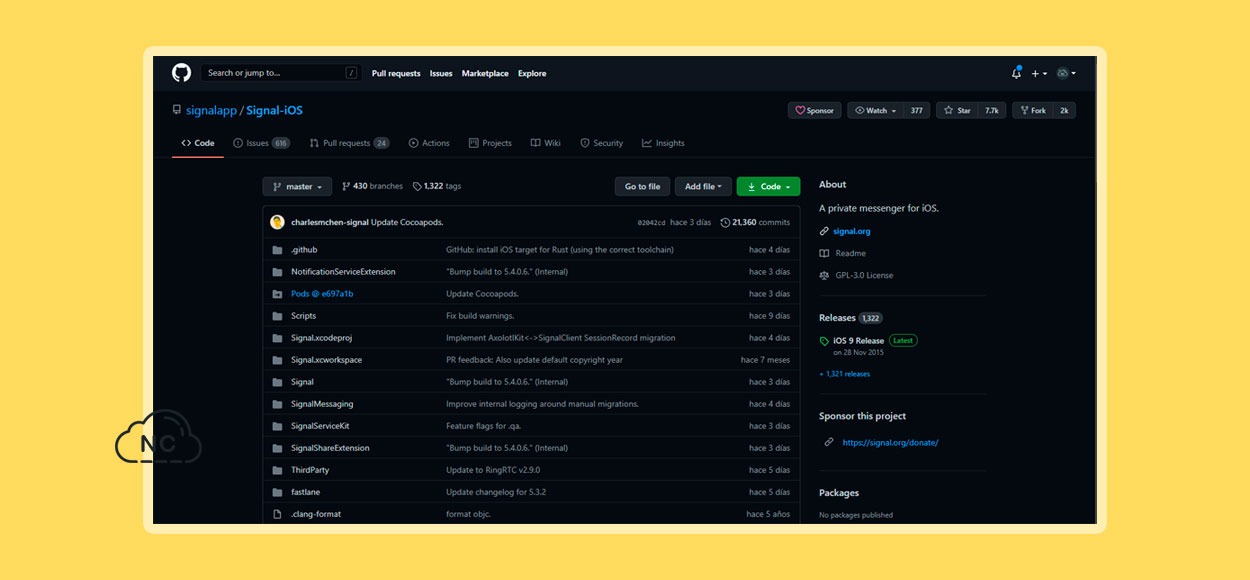The image size is (1250, 580).
Task: Open the 21,360 commits history
Action: (x=755, y=222)
